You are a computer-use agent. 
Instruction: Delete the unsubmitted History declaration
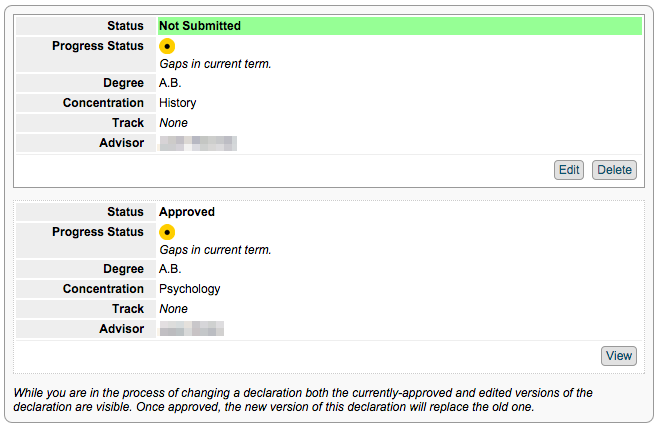[x=614, y=170]
